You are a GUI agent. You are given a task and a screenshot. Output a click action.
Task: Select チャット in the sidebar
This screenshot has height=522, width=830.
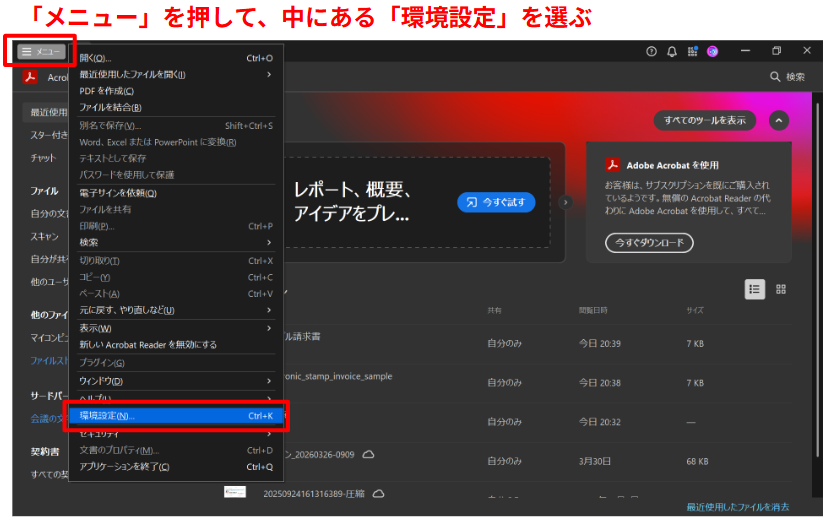tap(43, 158)
